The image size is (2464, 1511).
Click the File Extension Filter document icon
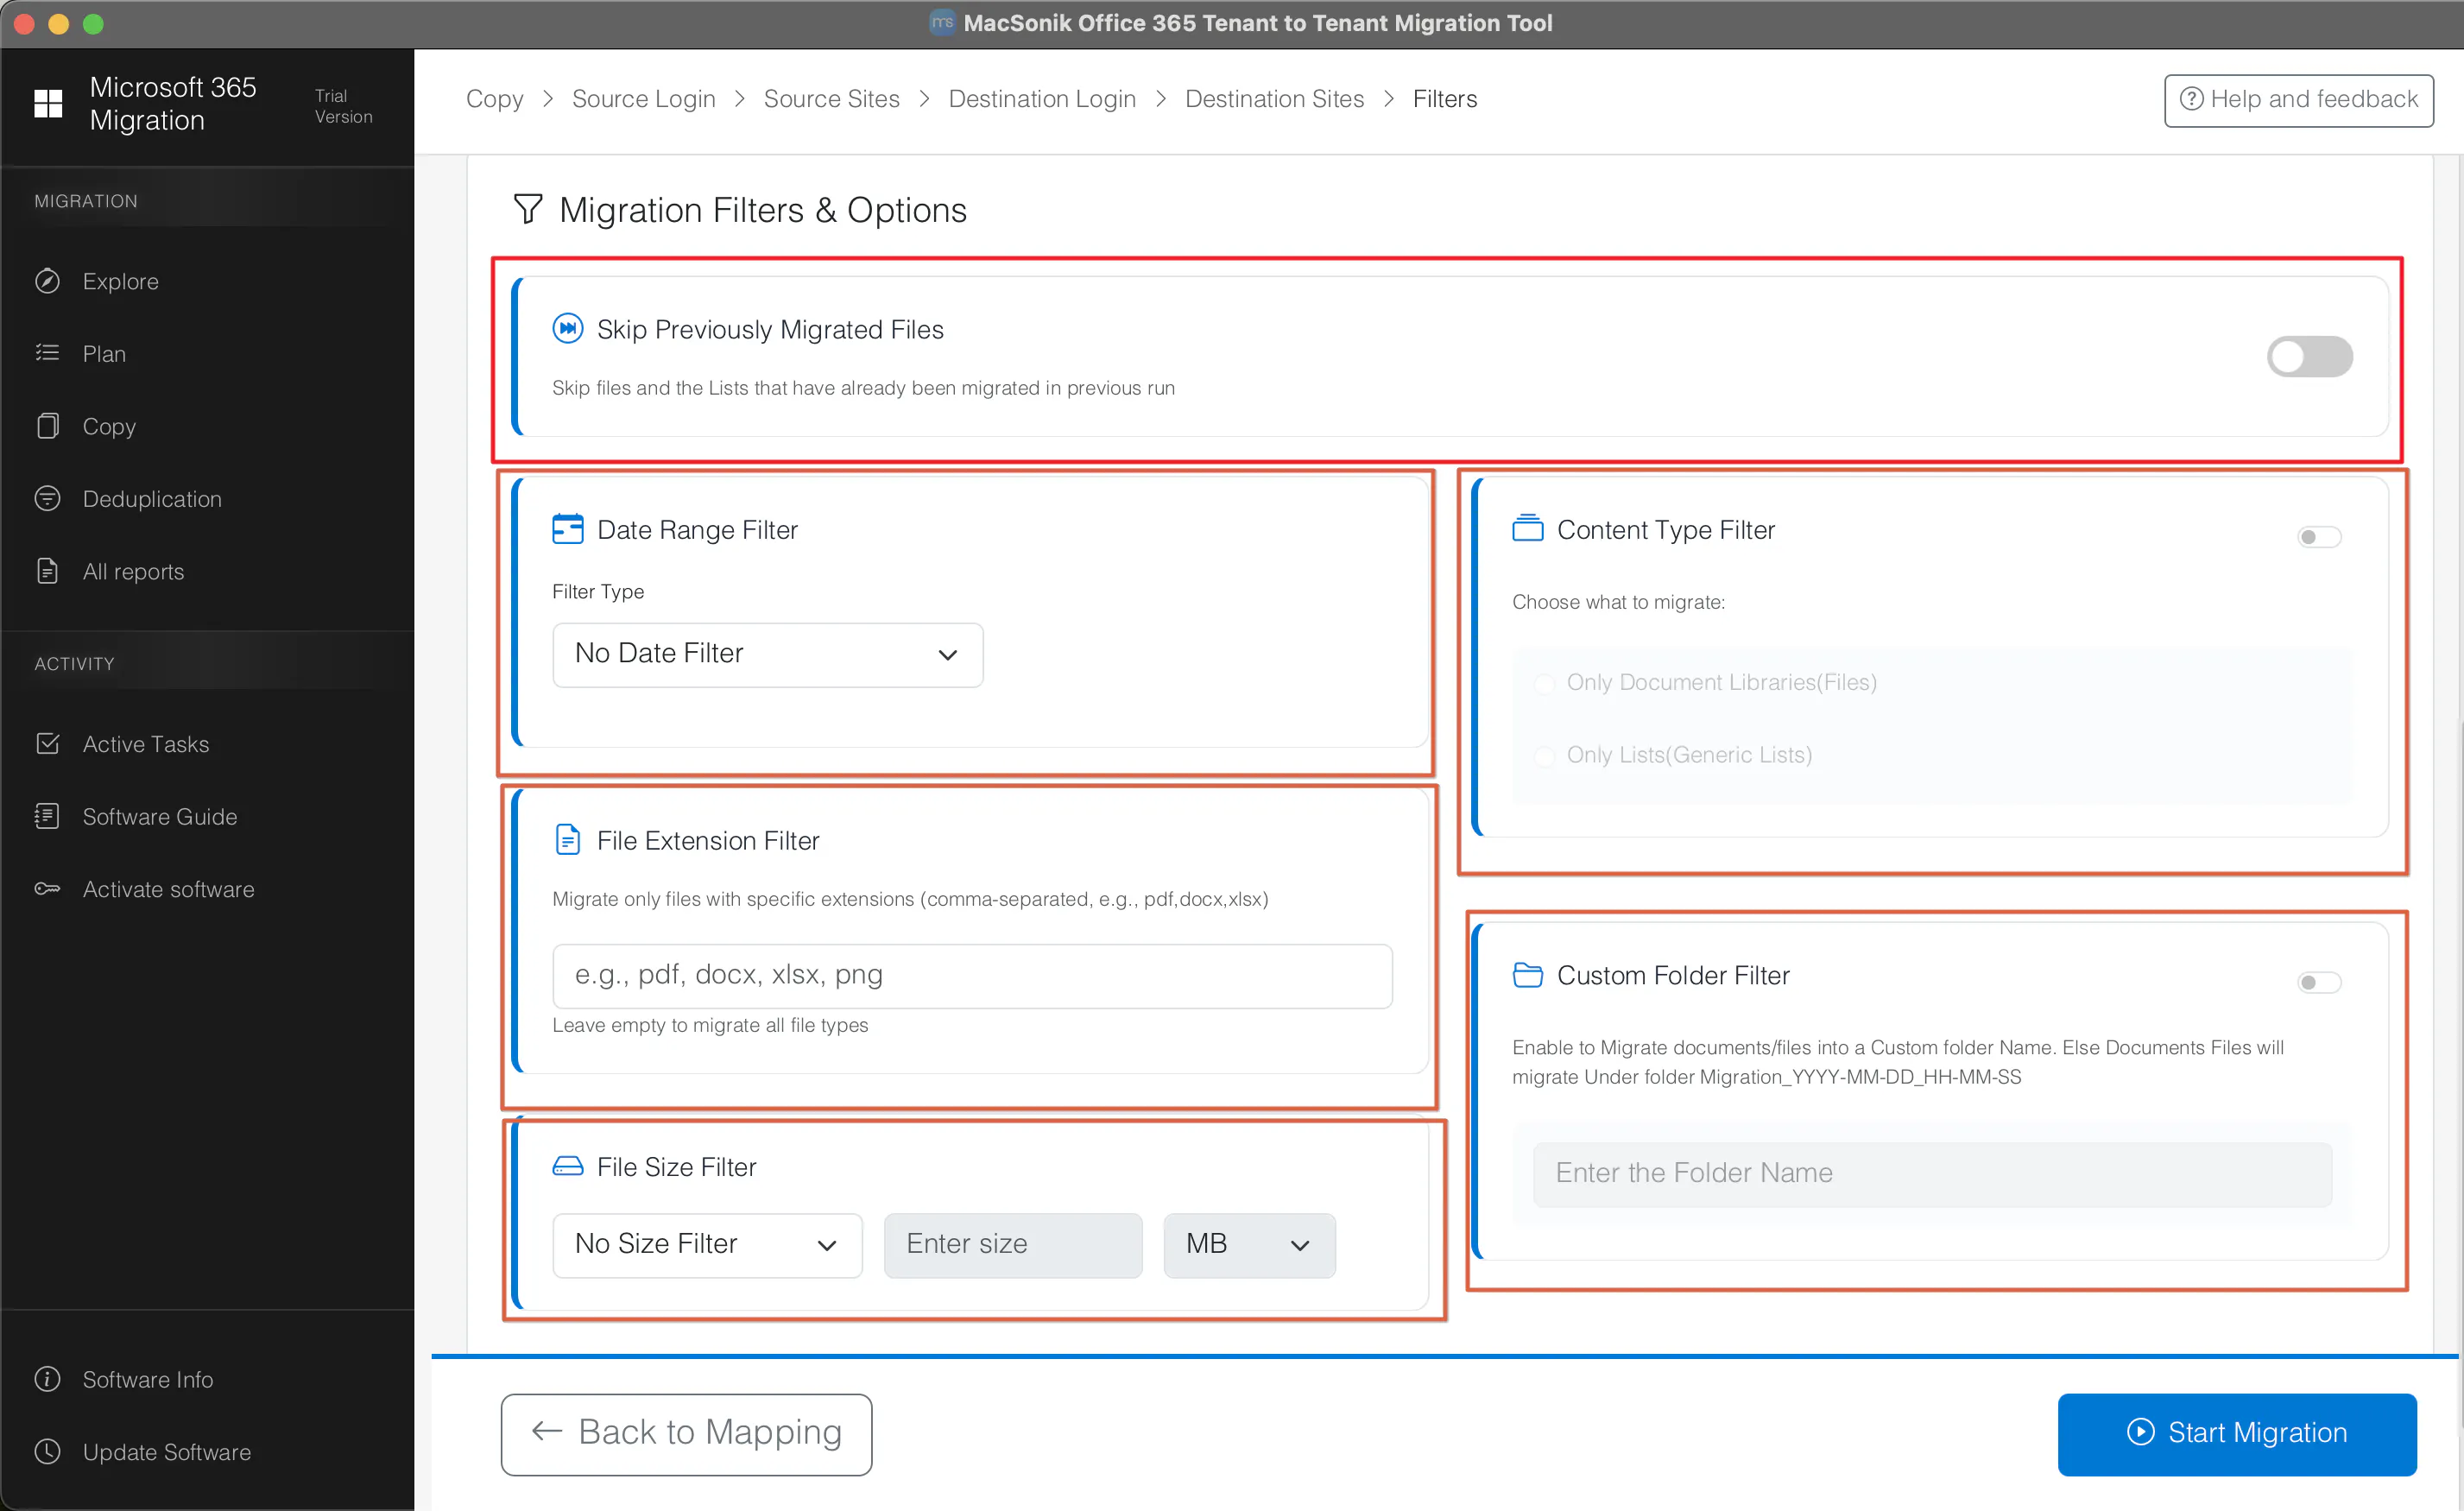(568, 839)
